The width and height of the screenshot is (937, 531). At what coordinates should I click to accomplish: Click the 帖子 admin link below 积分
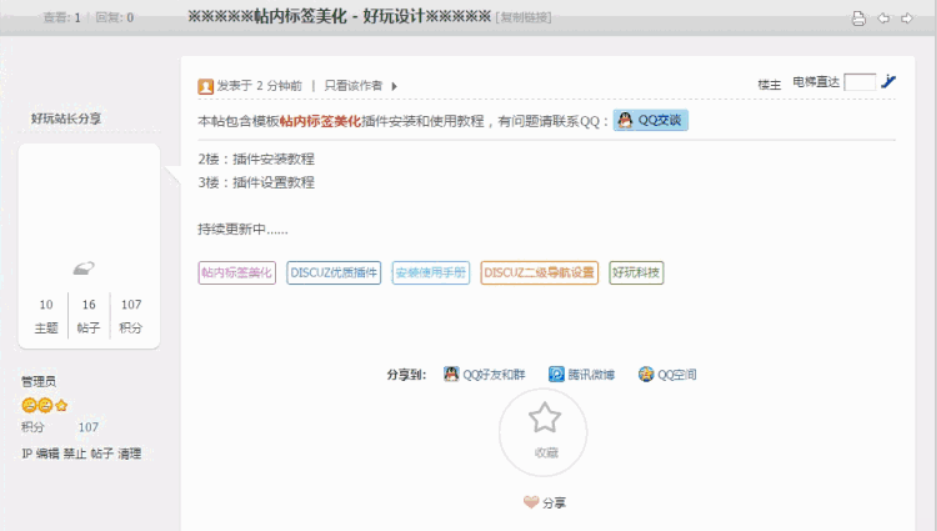[102, 453]
